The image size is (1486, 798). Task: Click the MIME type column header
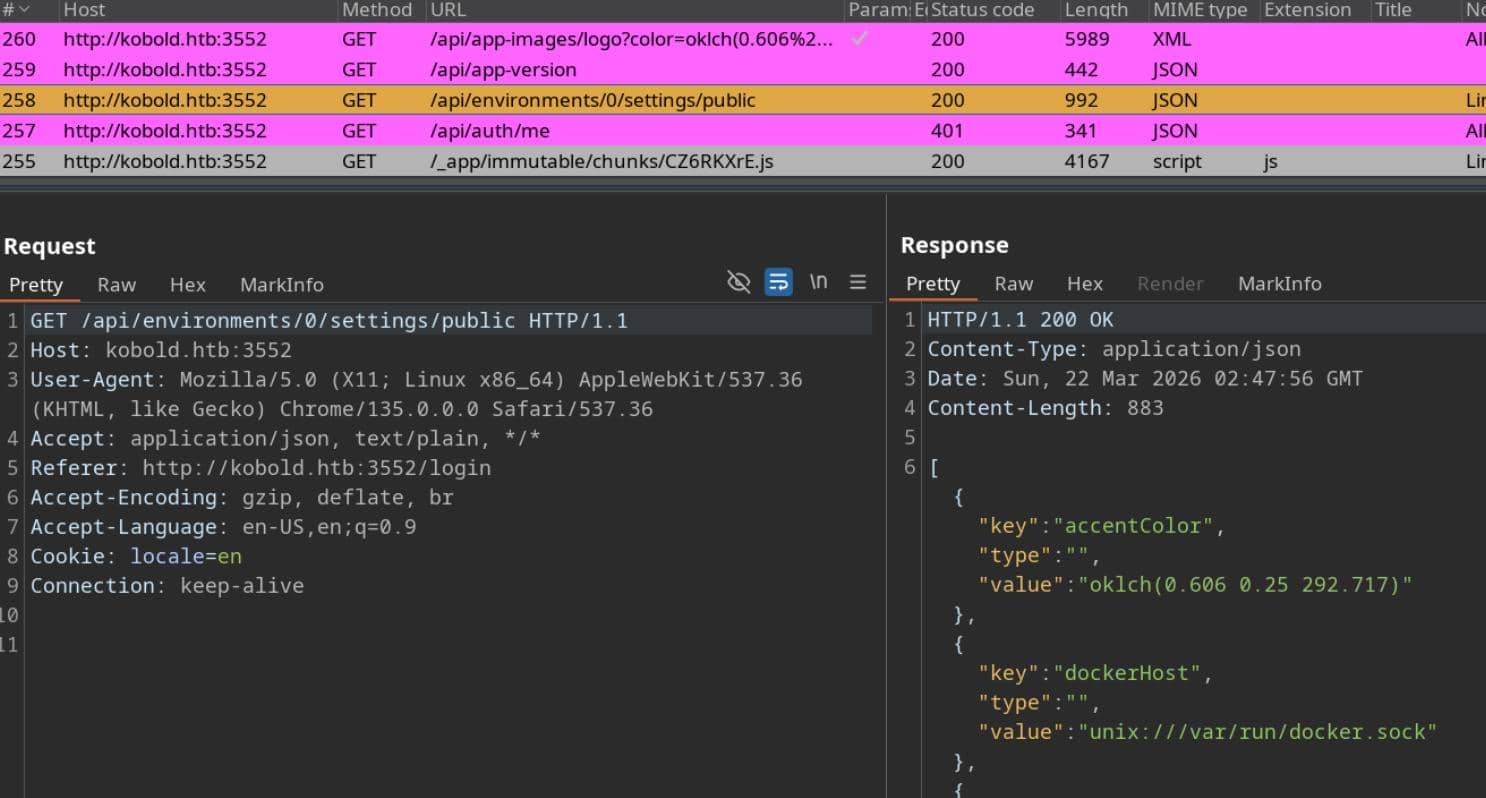click(x=1200, y=10)
